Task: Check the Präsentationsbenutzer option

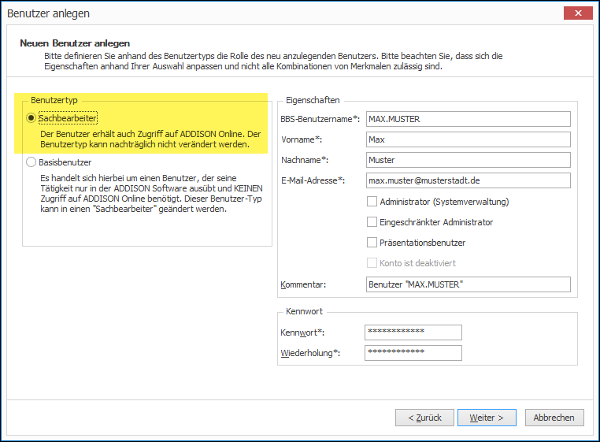Action: (x=372, y=243)
